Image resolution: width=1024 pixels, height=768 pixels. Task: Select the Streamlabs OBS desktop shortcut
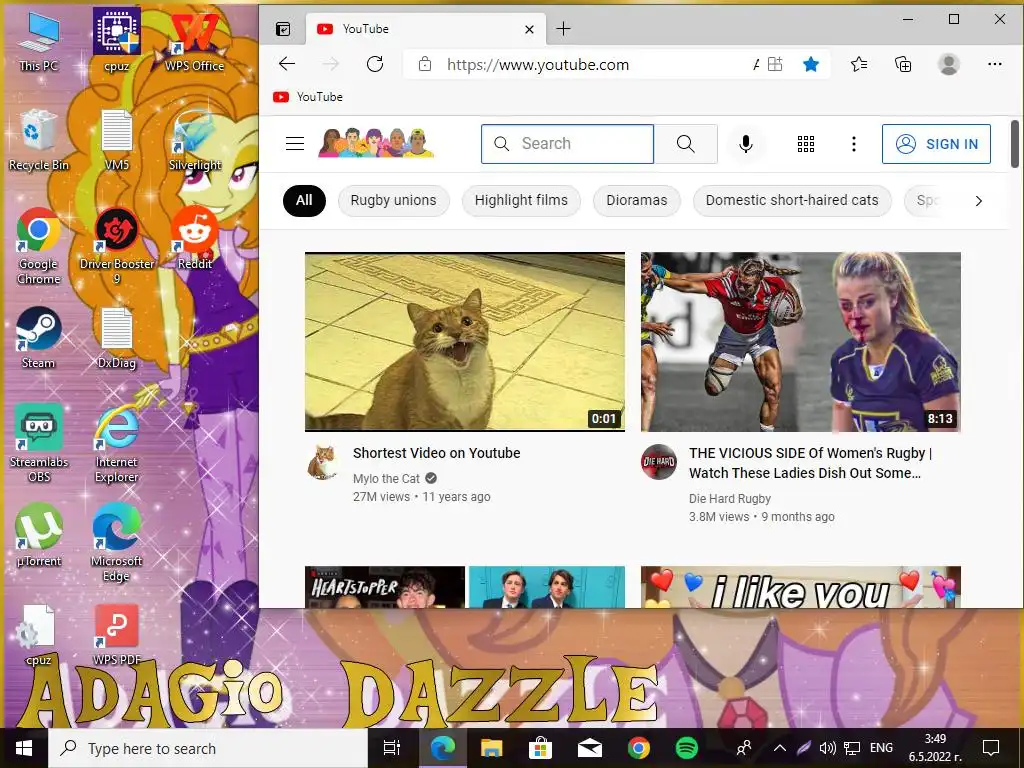39,444
